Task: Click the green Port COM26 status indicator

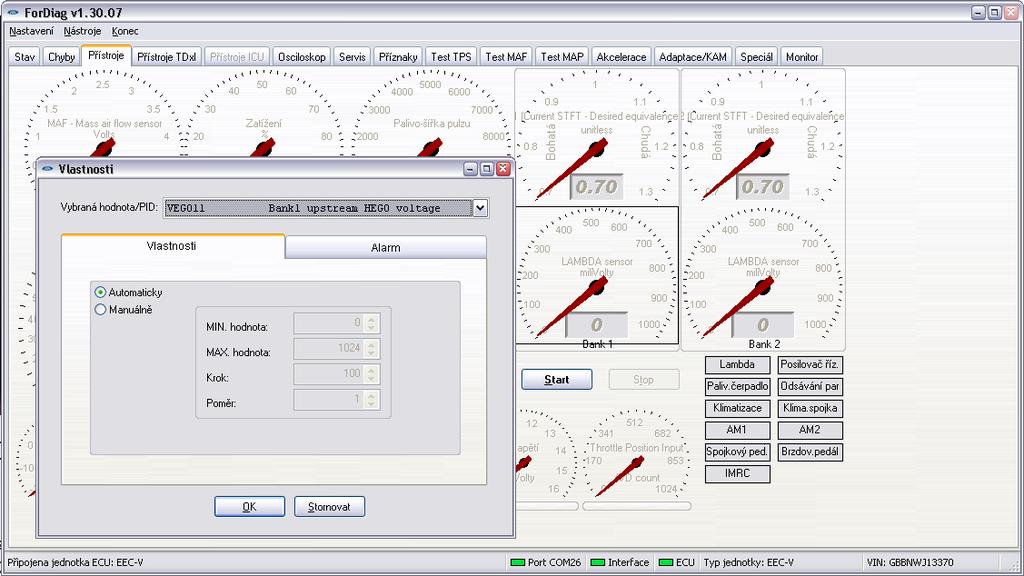Action: pyautogui.click(x=518, y=562)
